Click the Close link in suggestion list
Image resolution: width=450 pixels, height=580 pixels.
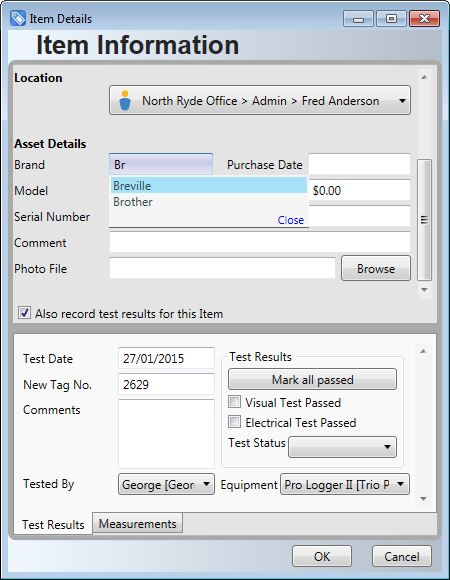click(x=291, y=220)
